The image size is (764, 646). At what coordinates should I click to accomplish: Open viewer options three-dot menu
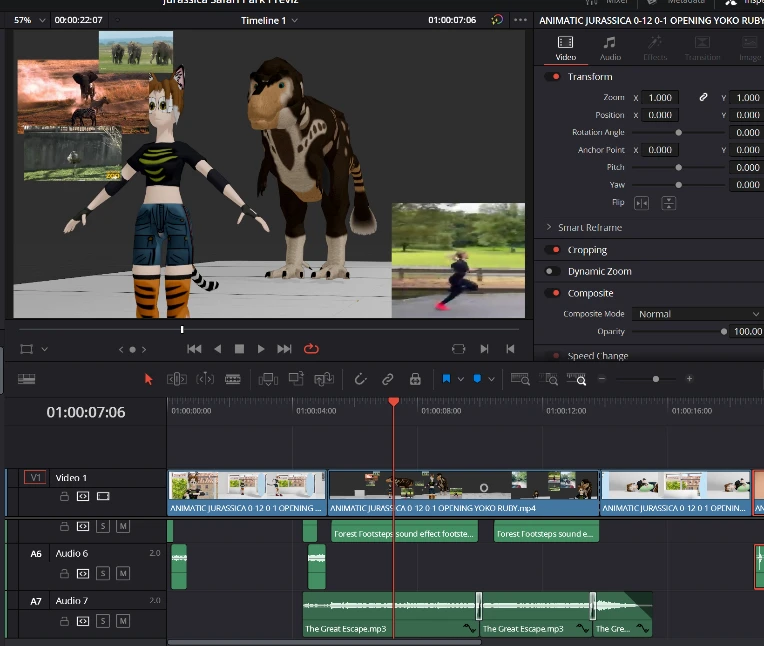[520, 20]
